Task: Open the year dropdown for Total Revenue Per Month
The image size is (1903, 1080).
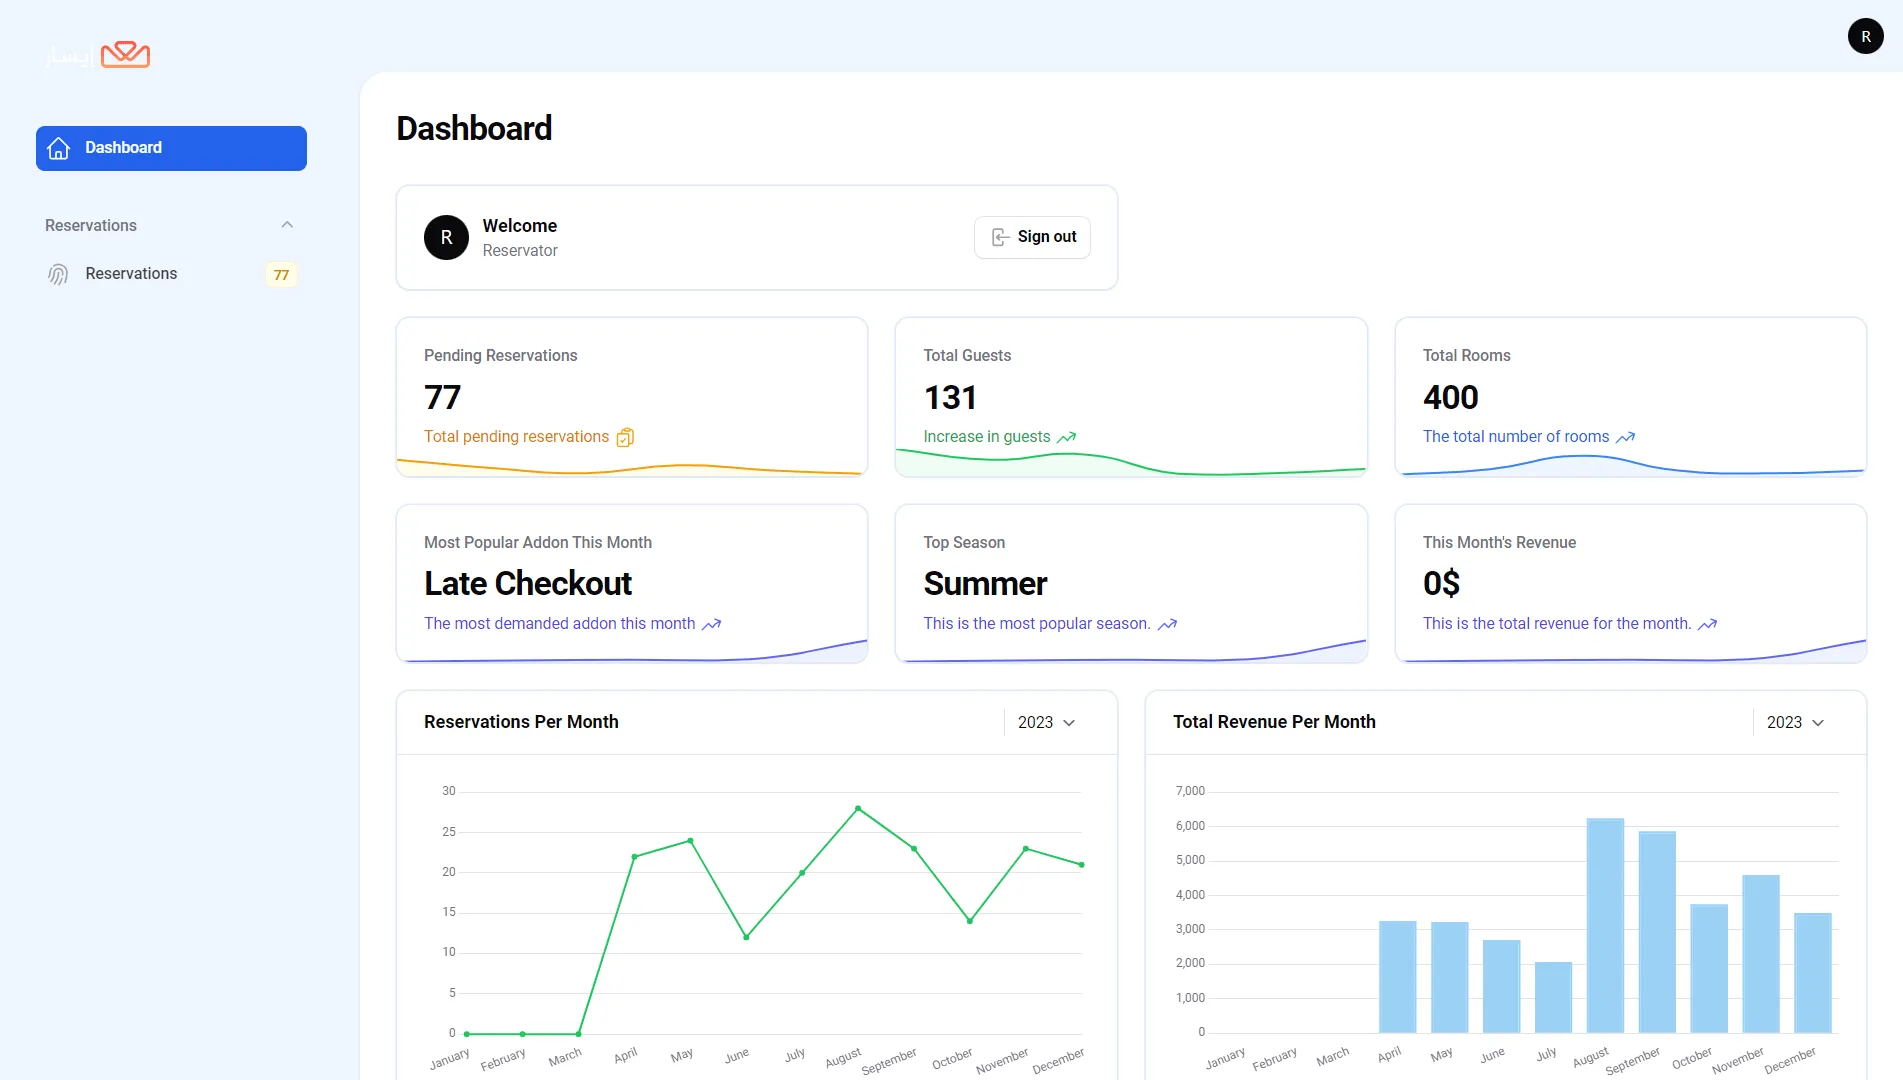Action: pos(1795,722)
